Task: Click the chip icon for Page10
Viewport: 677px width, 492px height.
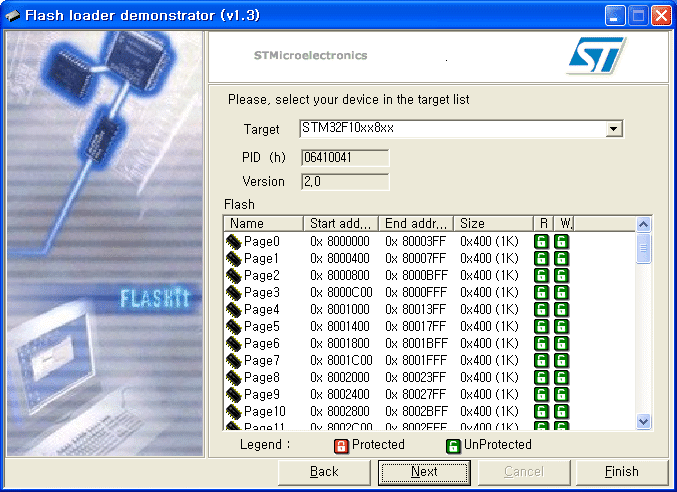Action: coord(233,412)
